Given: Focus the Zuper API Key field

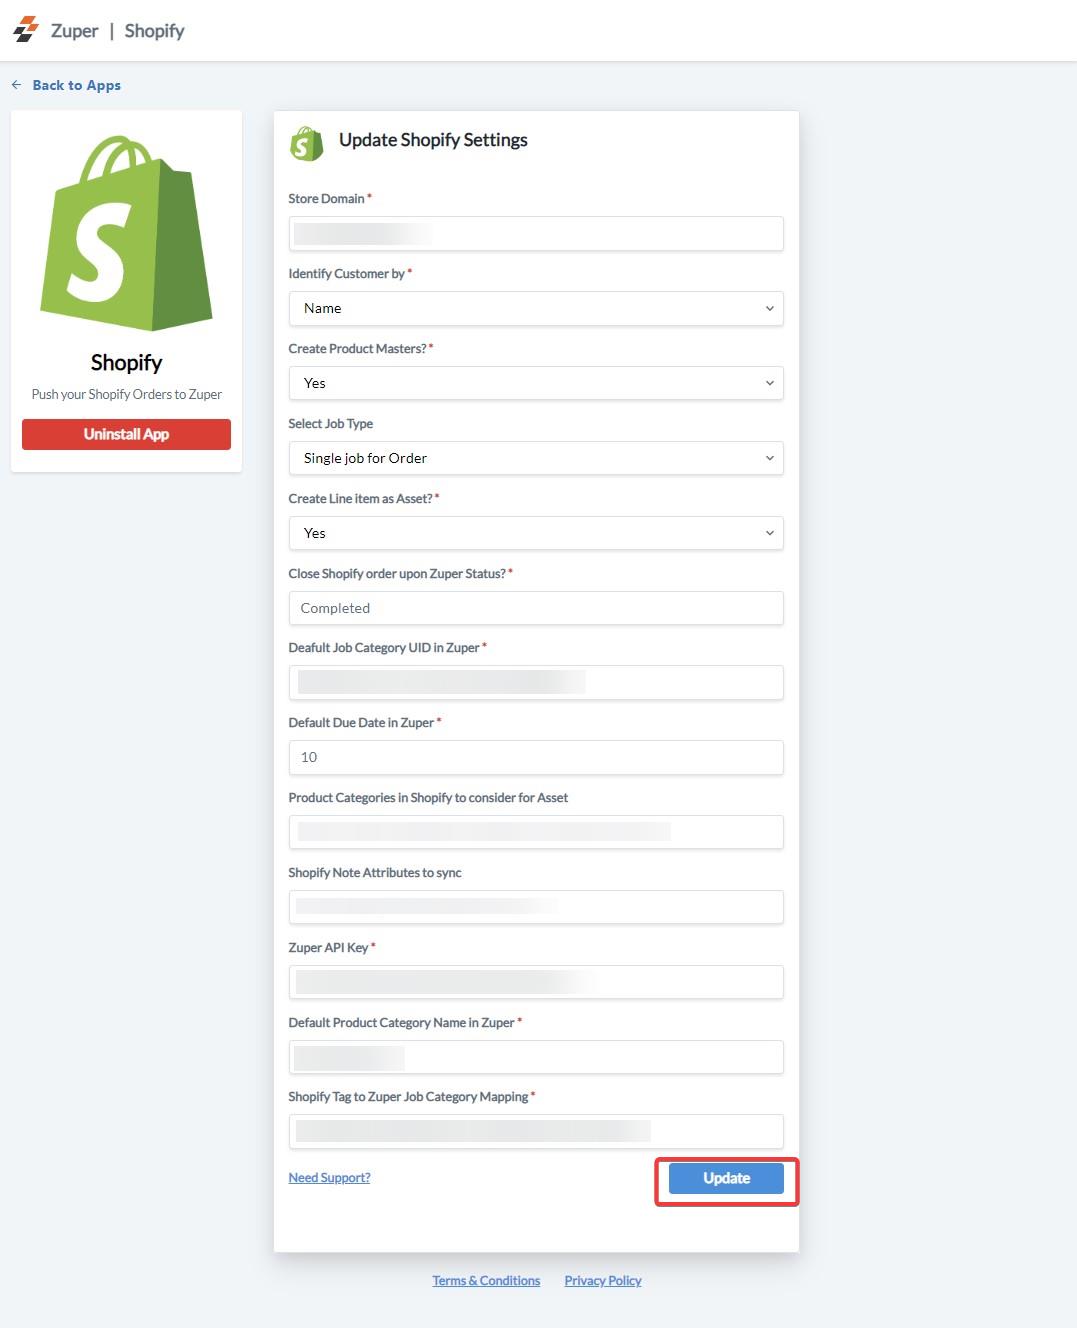Looking at the screenshot, I should 536,982.
